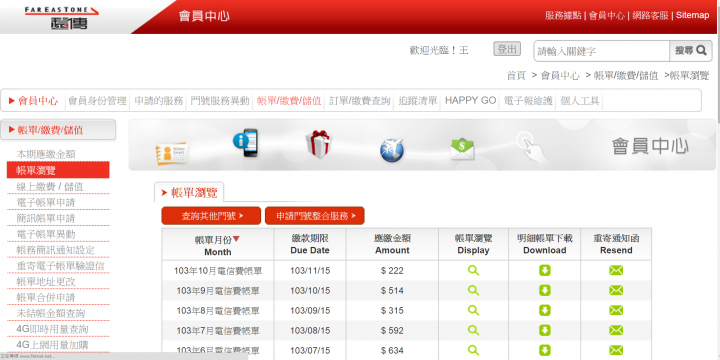Open 線上繳費 / 儲值 in sidebar
This screenshot has height=360, width=720.
click(x=50, y=186)
